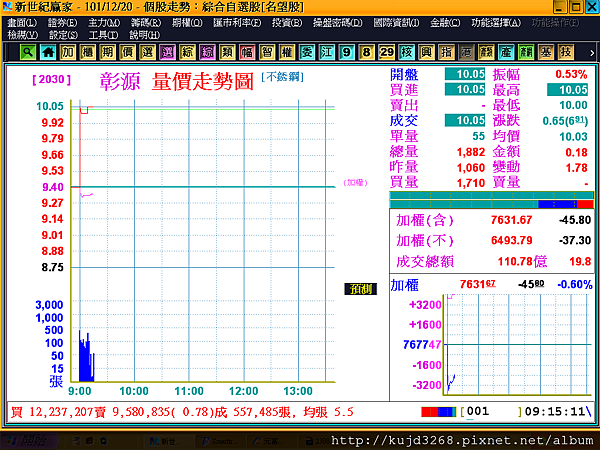Click the green magnifier search icon
The image size is (600, 450).
[28, 52]
